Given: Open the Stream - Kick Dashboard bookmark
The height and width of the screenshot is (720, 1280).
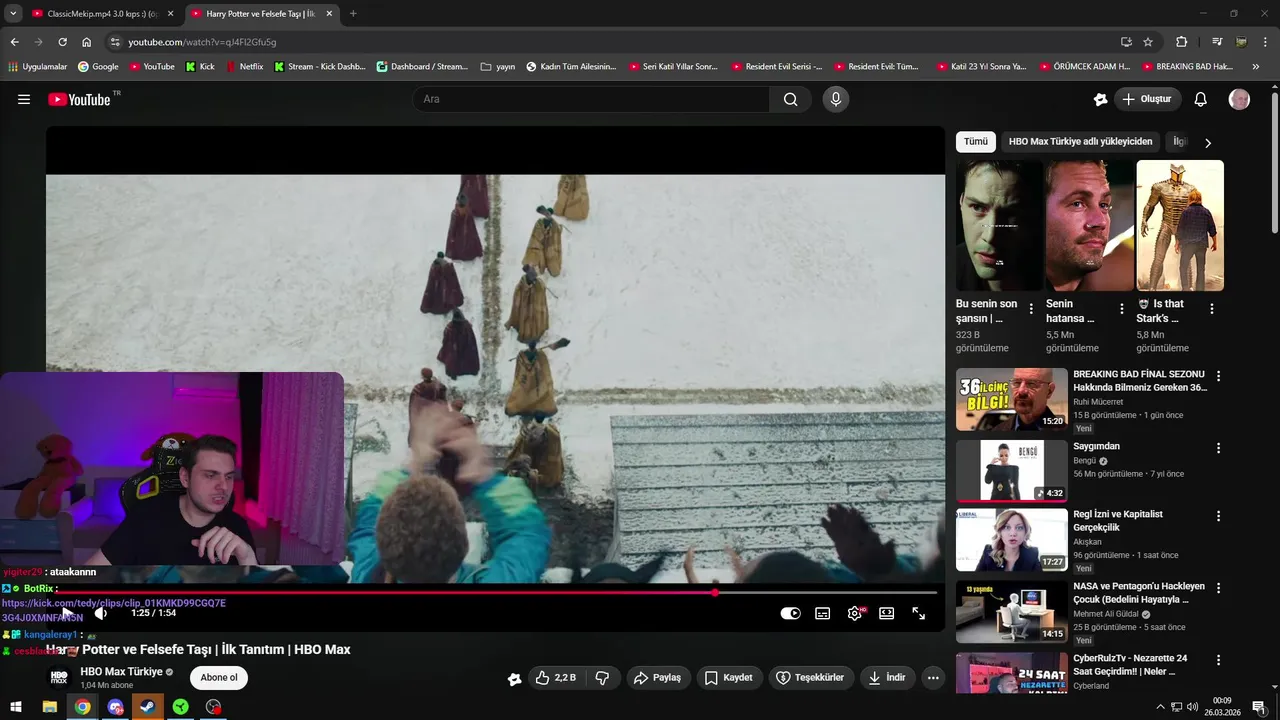Looking at the screenshot, I should point(320,67).
